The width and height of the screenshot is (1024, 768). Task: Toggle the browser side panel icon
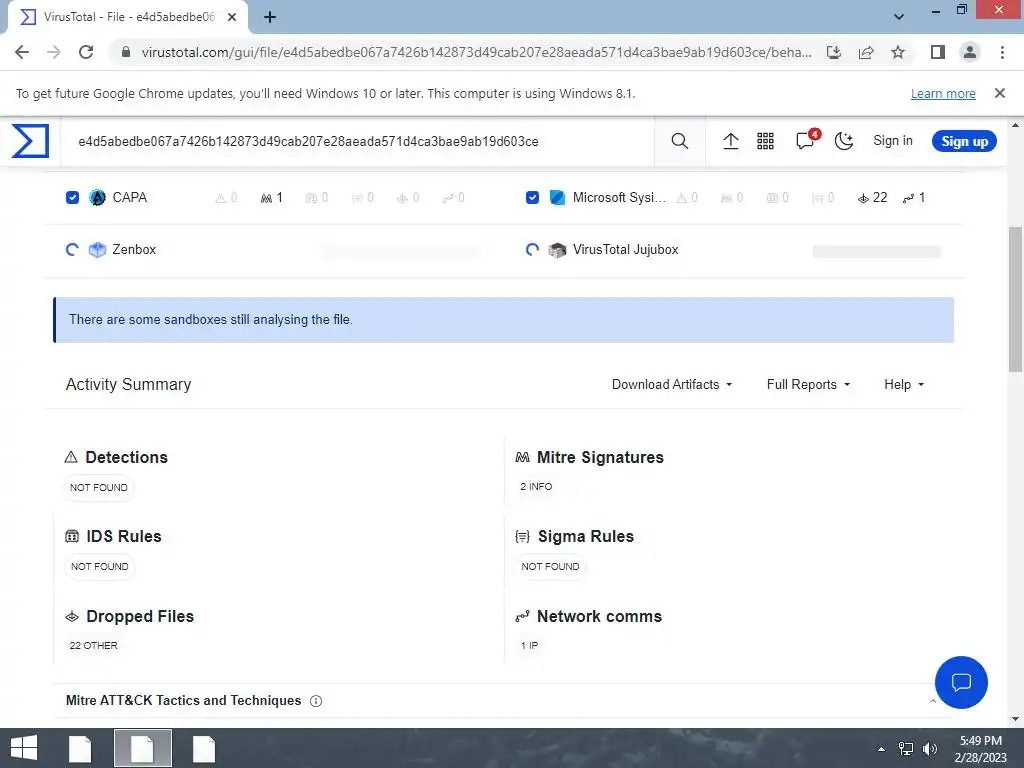point(938,52)
